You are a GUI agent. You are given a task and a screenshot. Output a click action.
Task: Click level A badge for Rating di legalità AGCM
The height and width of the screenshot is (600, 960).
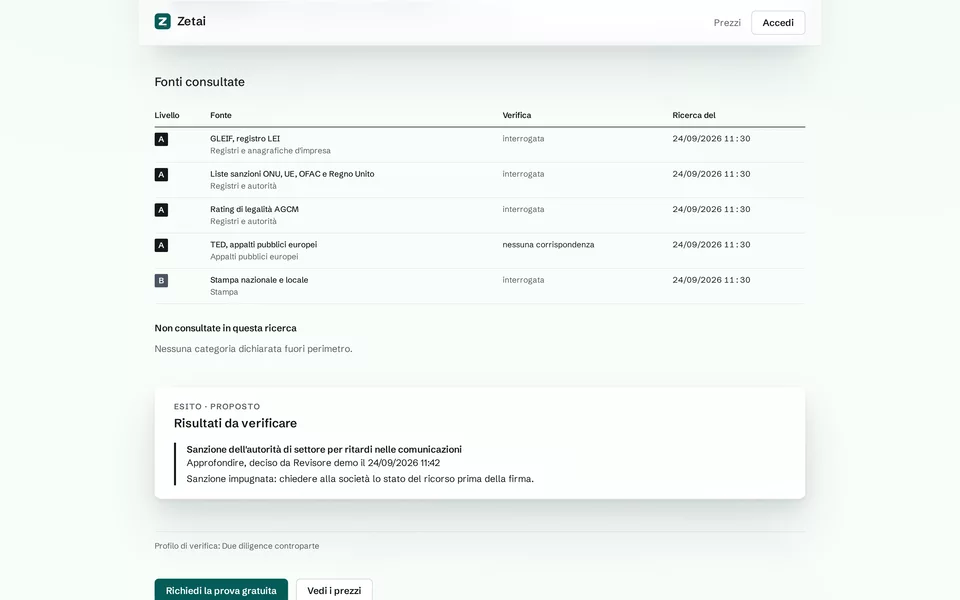click(x=161, y=210)
